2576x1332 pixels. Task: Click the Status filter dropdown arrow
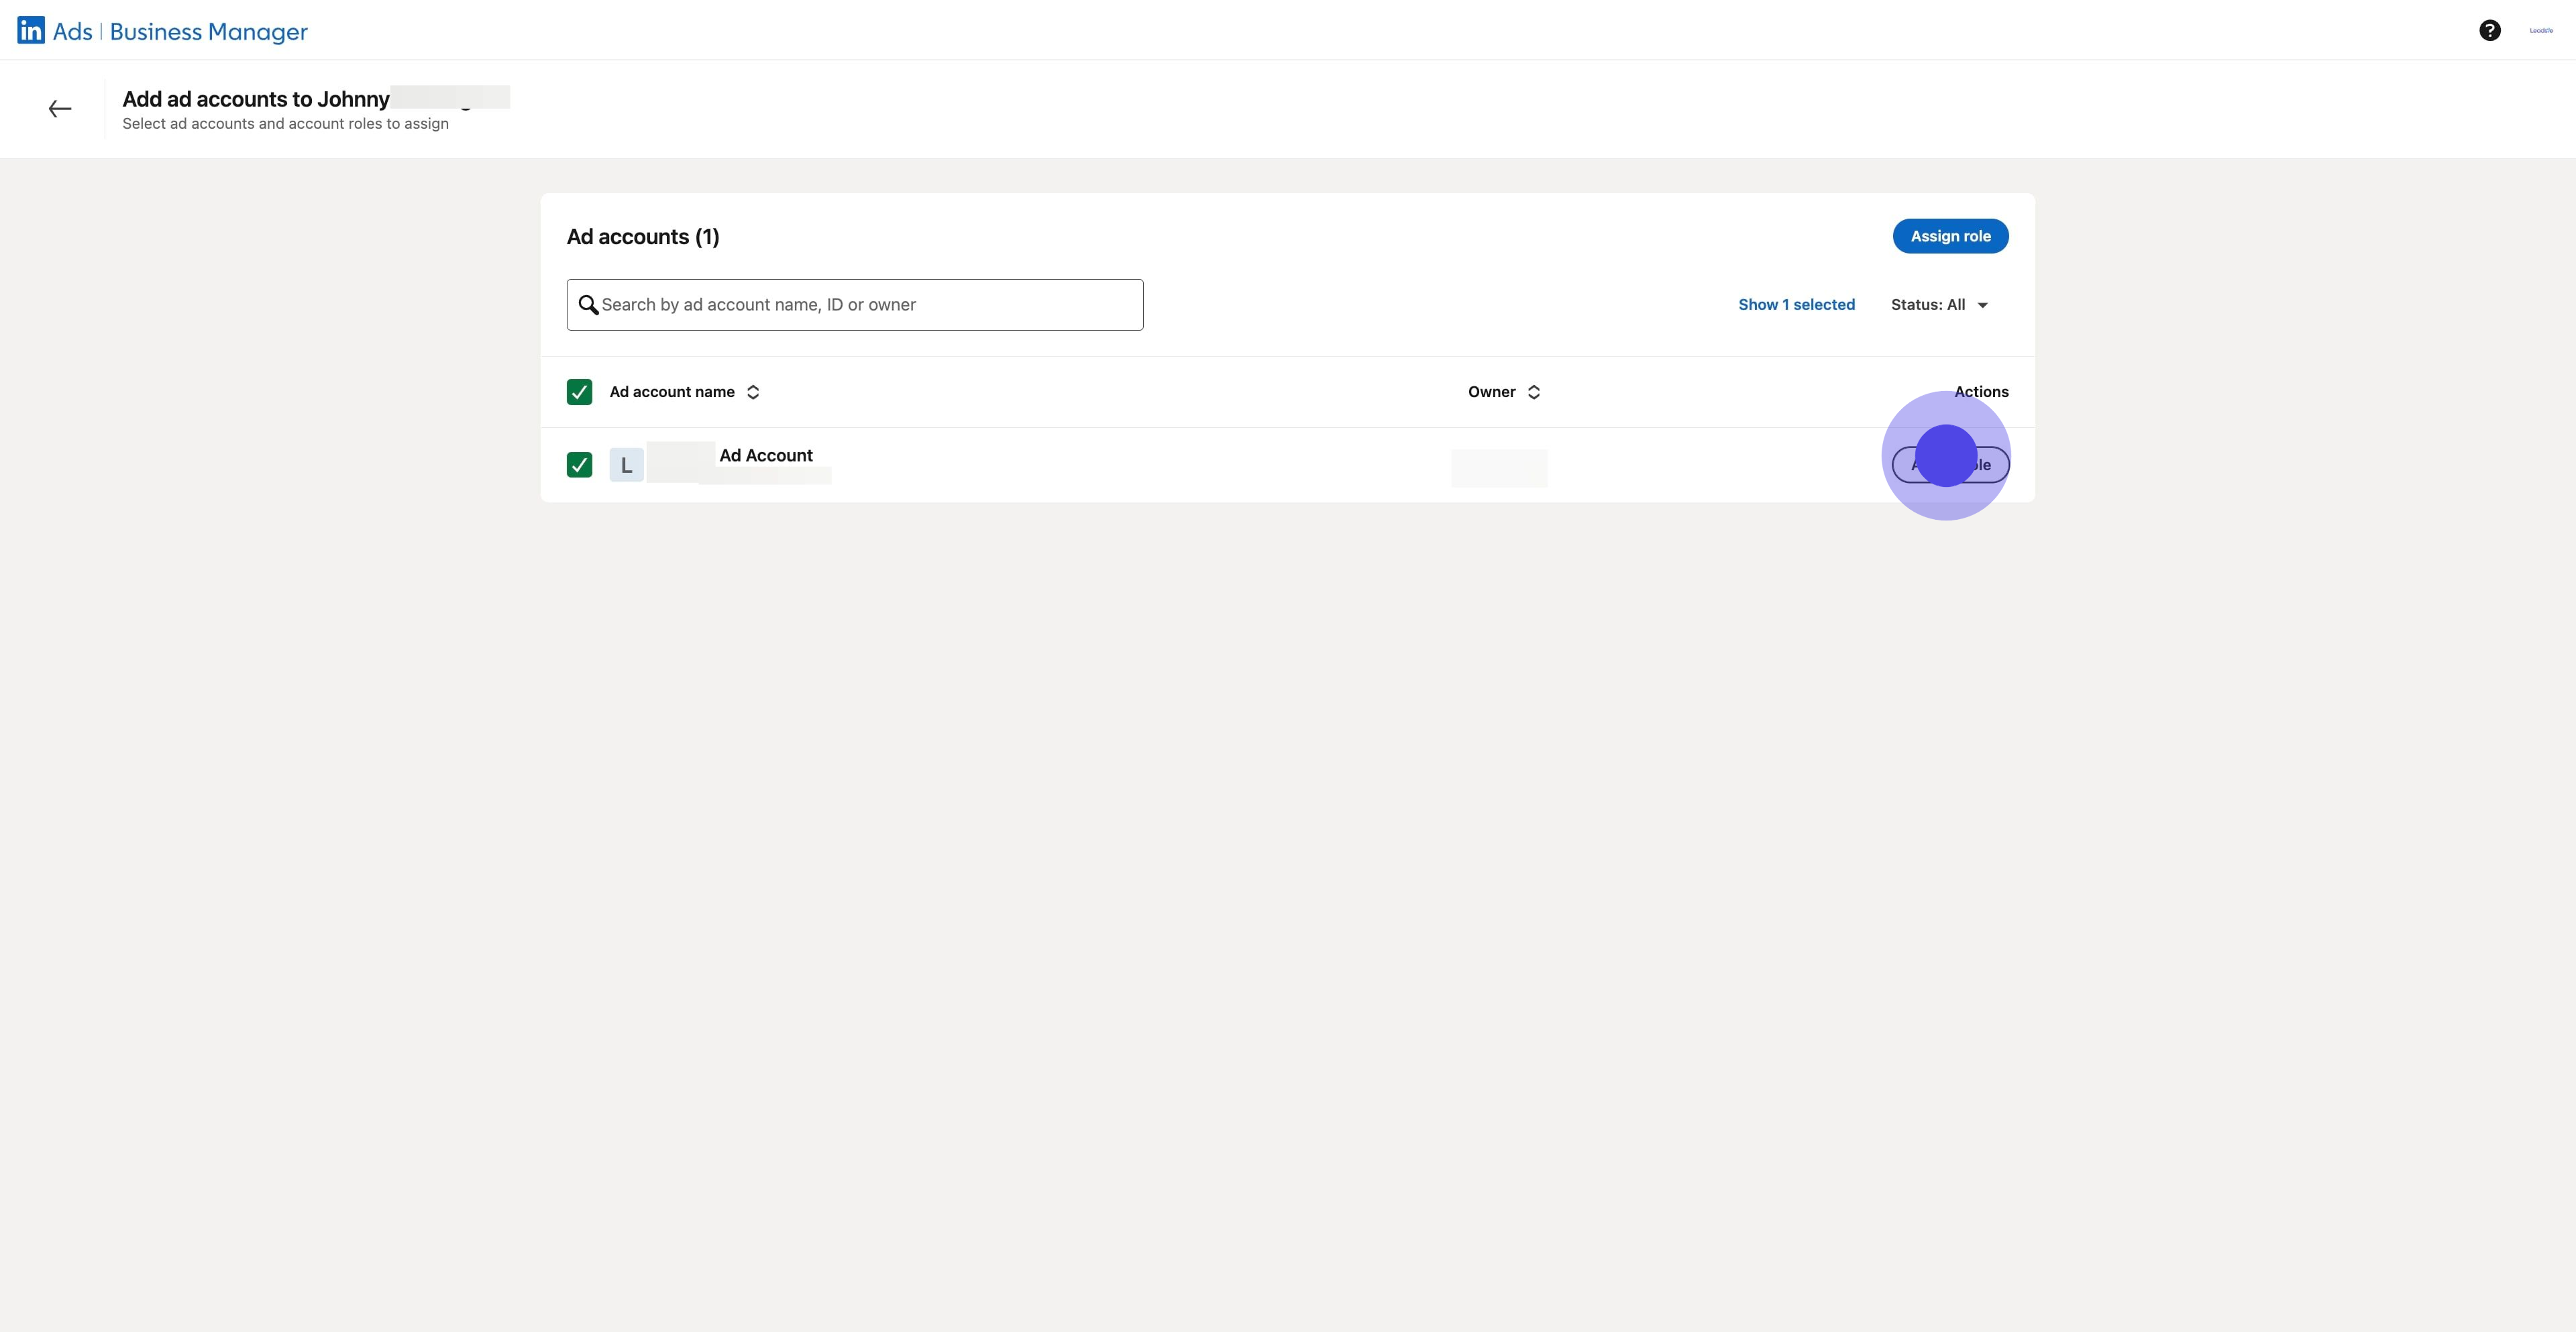pos(1982,305)
